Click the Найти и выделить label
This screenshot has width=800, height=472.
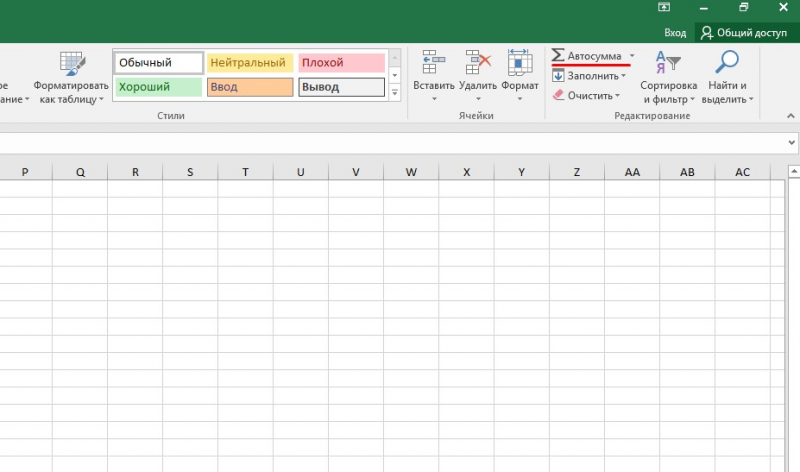coord(727,92)
